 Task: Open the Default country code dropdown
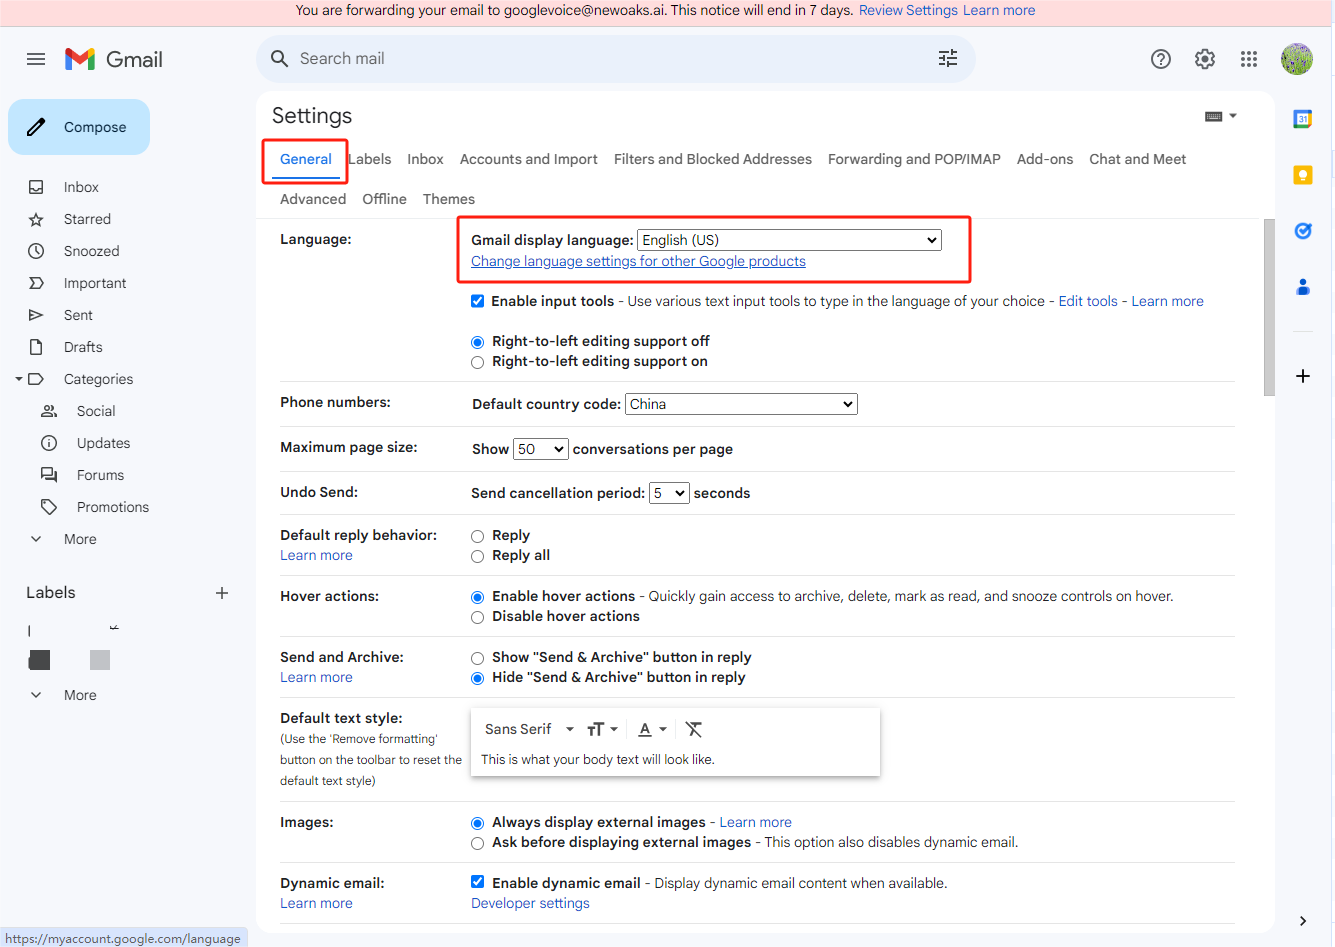pos(741,404)
